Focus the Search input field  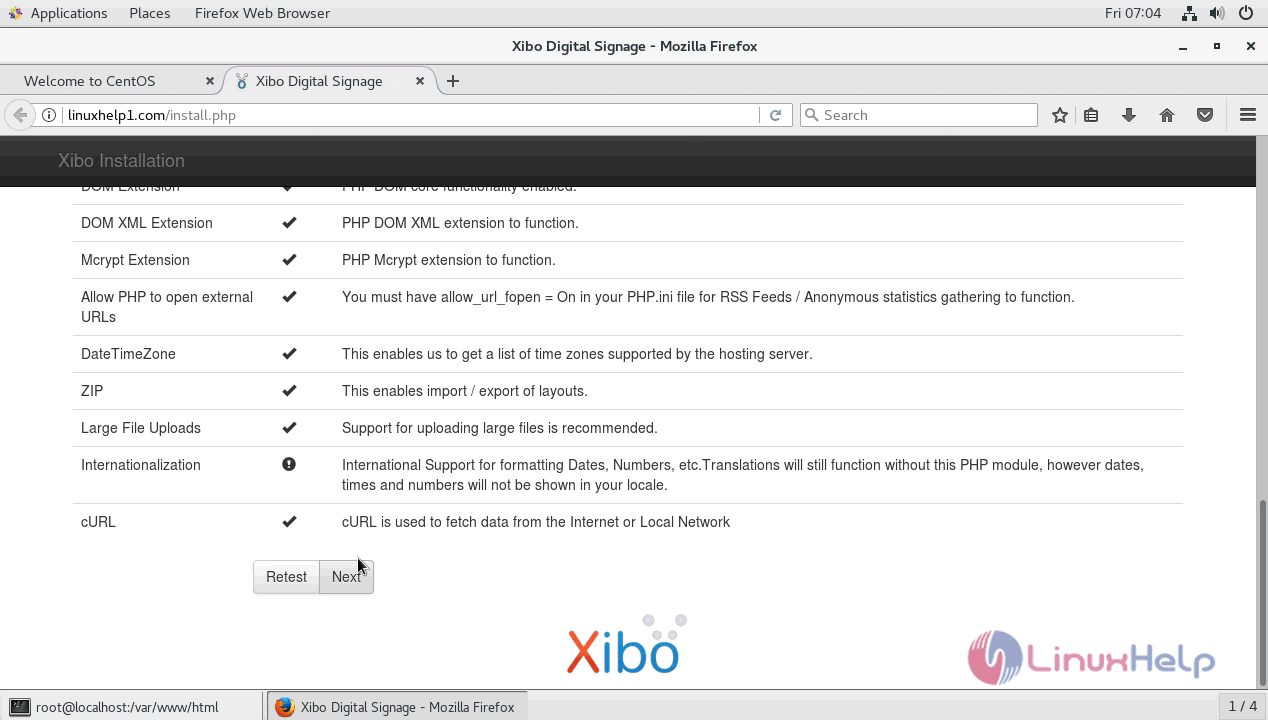pyautogui.click(x=919, y=115)
